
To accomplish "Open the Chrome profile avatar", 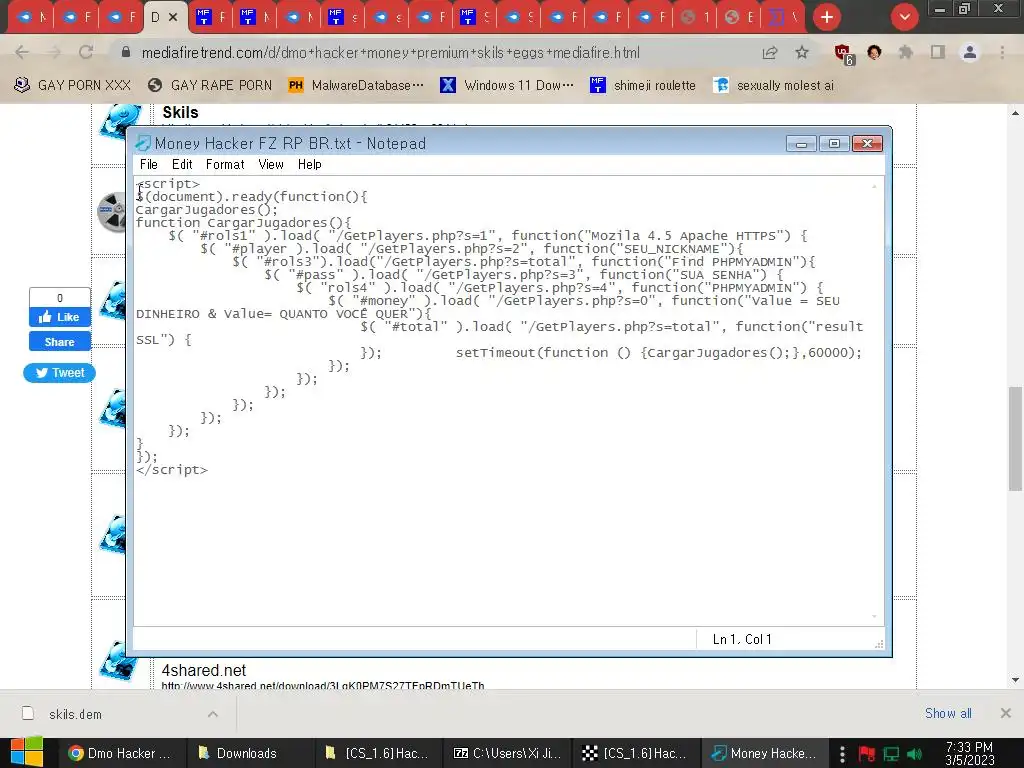I will (x=970, y=52).
